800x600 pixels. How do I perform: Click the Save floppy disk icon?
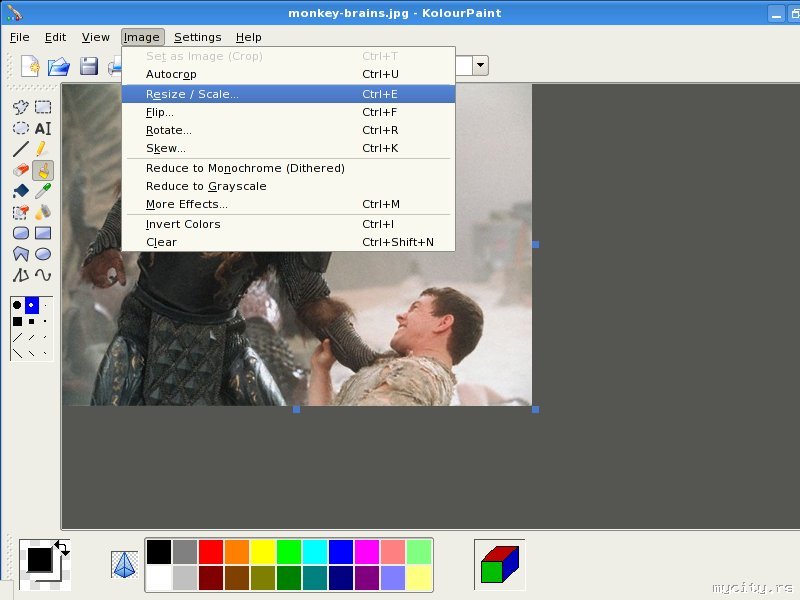coord(89,66)
